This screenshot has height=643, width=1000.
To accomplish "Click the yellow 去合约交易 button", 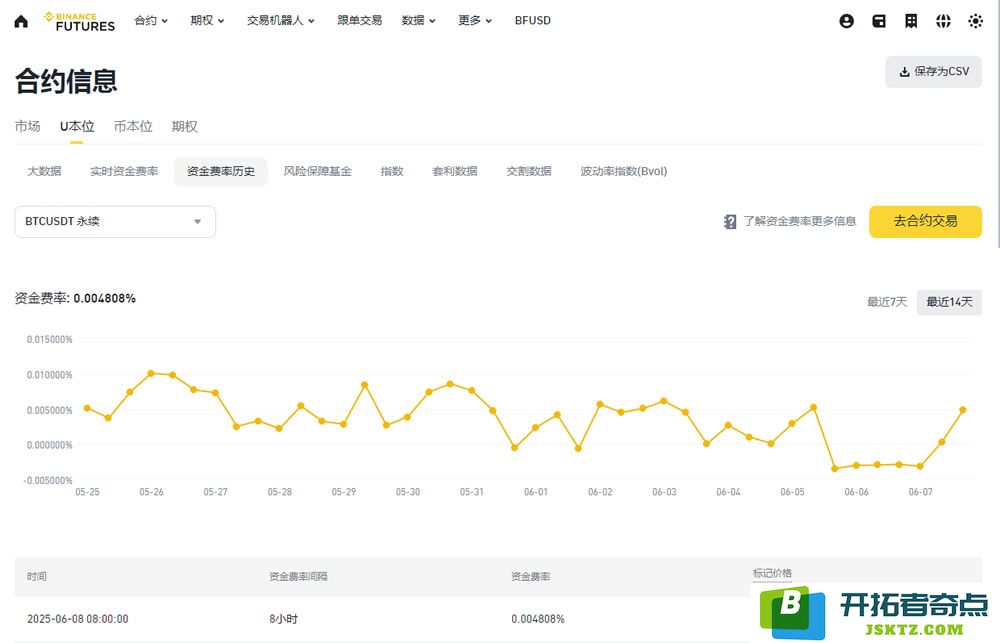I will (x=925, y=221).
